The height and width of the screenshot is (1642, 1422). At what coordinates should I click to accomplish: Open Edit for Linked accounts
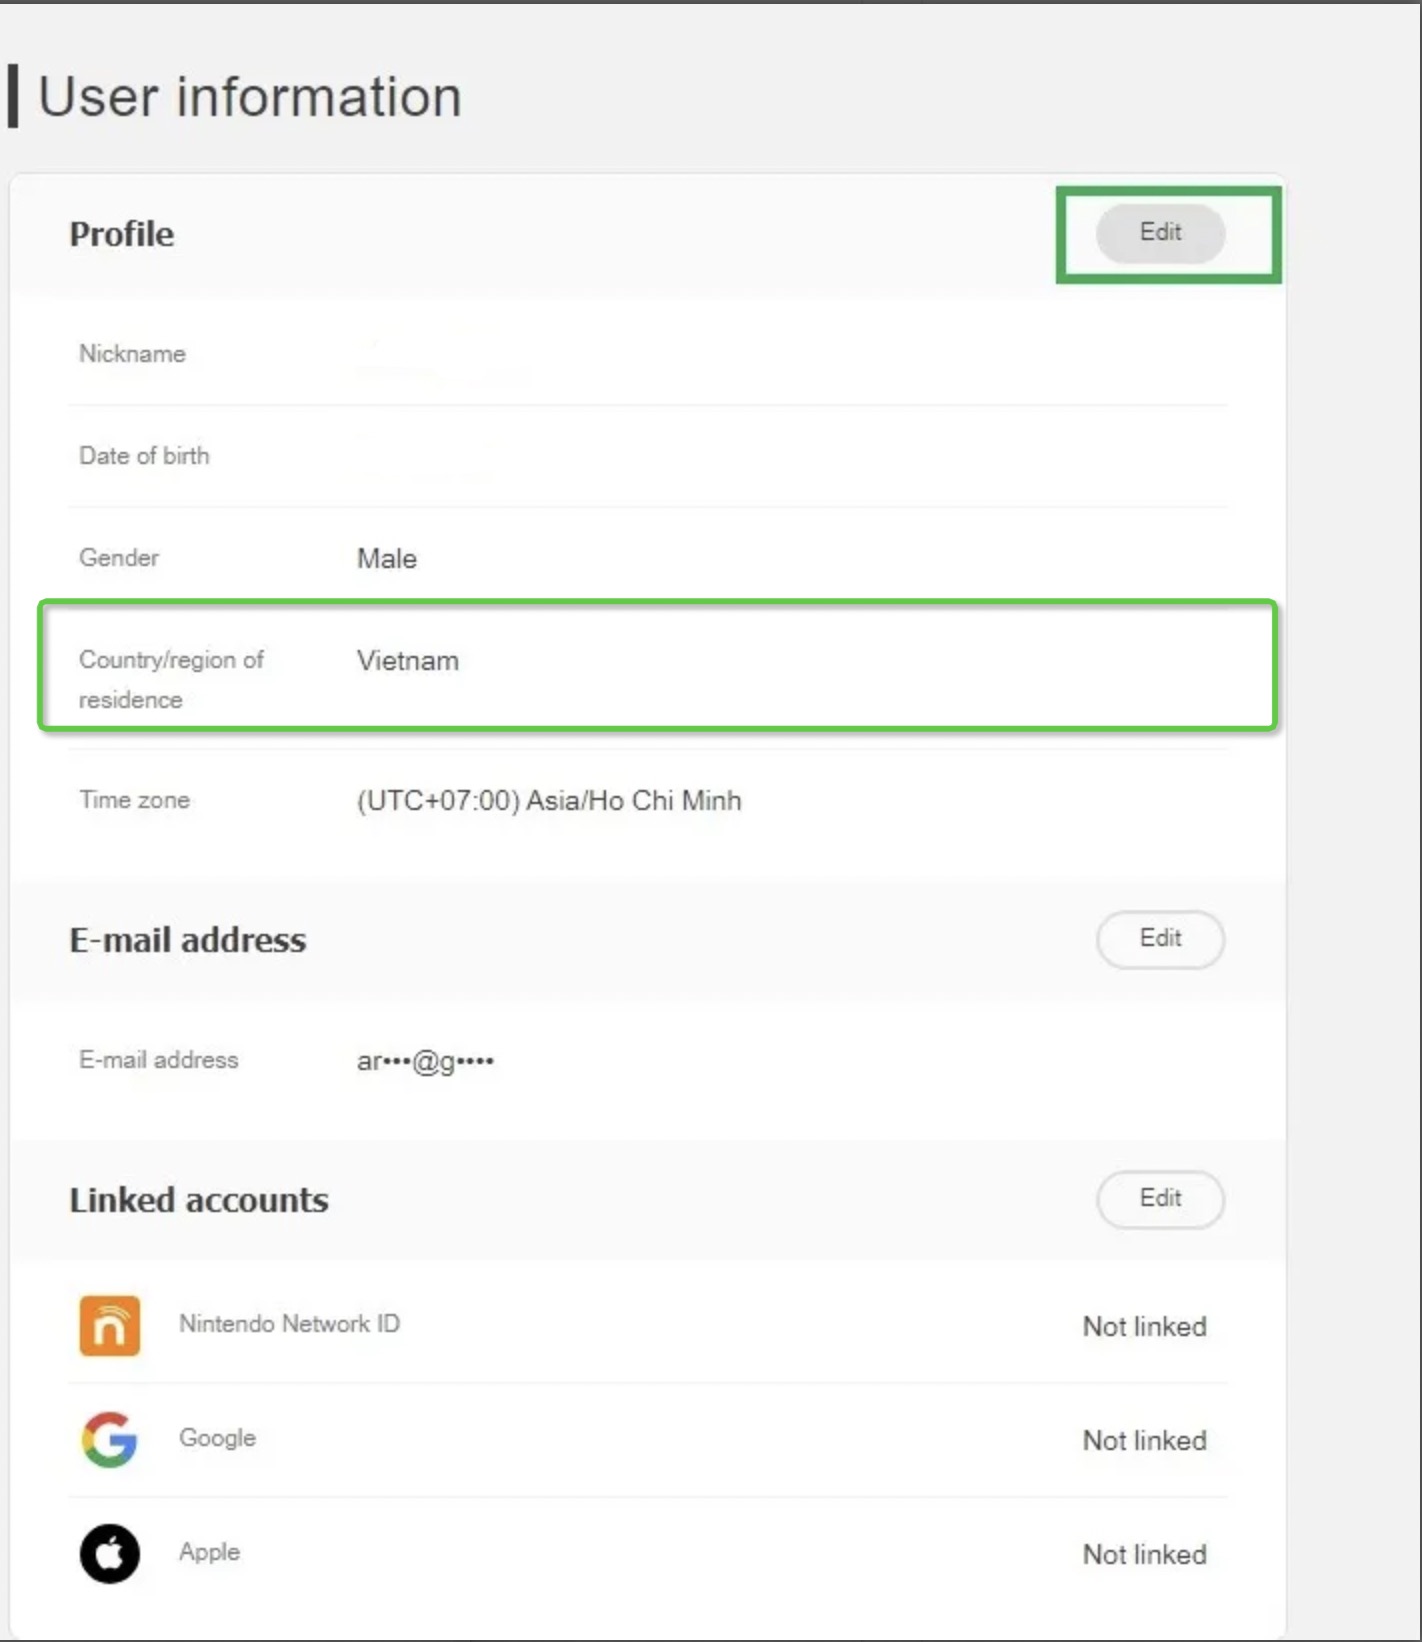point(1160,1199)
